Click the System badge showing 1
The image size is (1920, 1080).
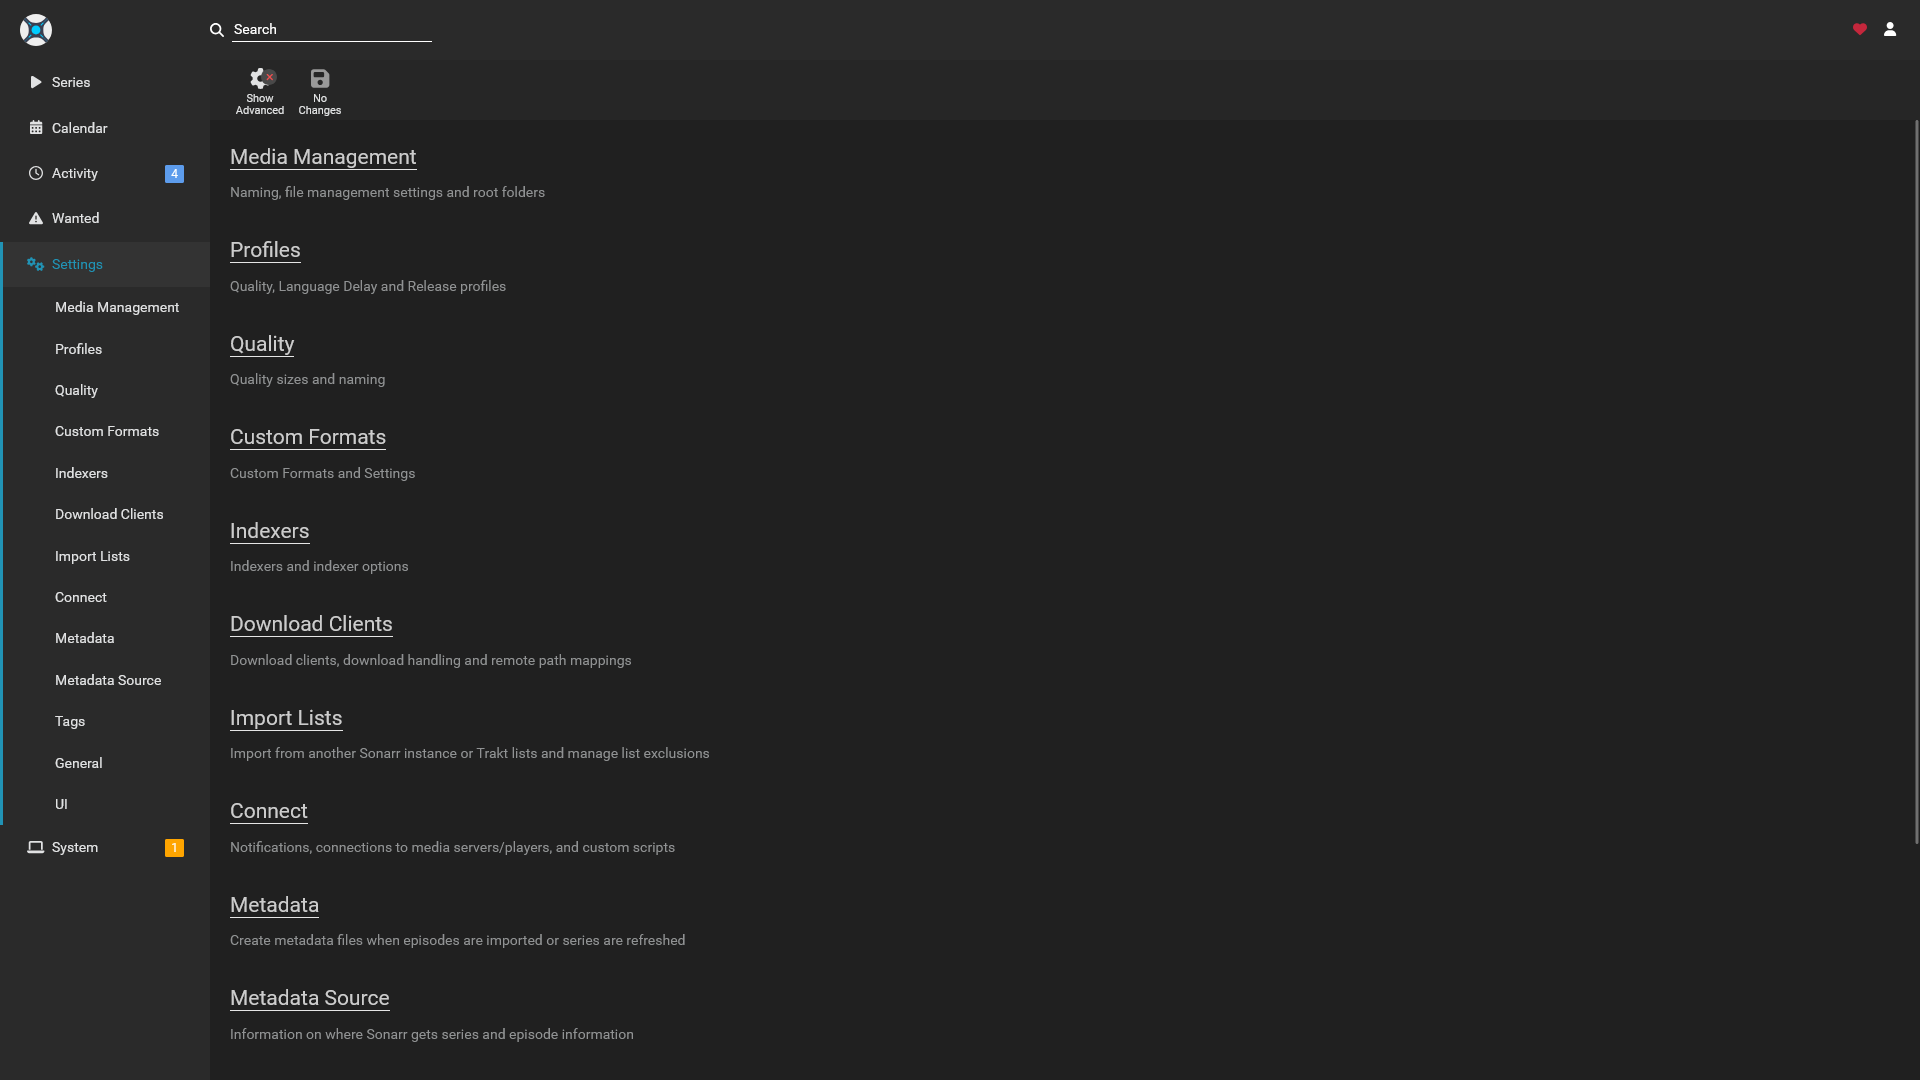[174, 848]
